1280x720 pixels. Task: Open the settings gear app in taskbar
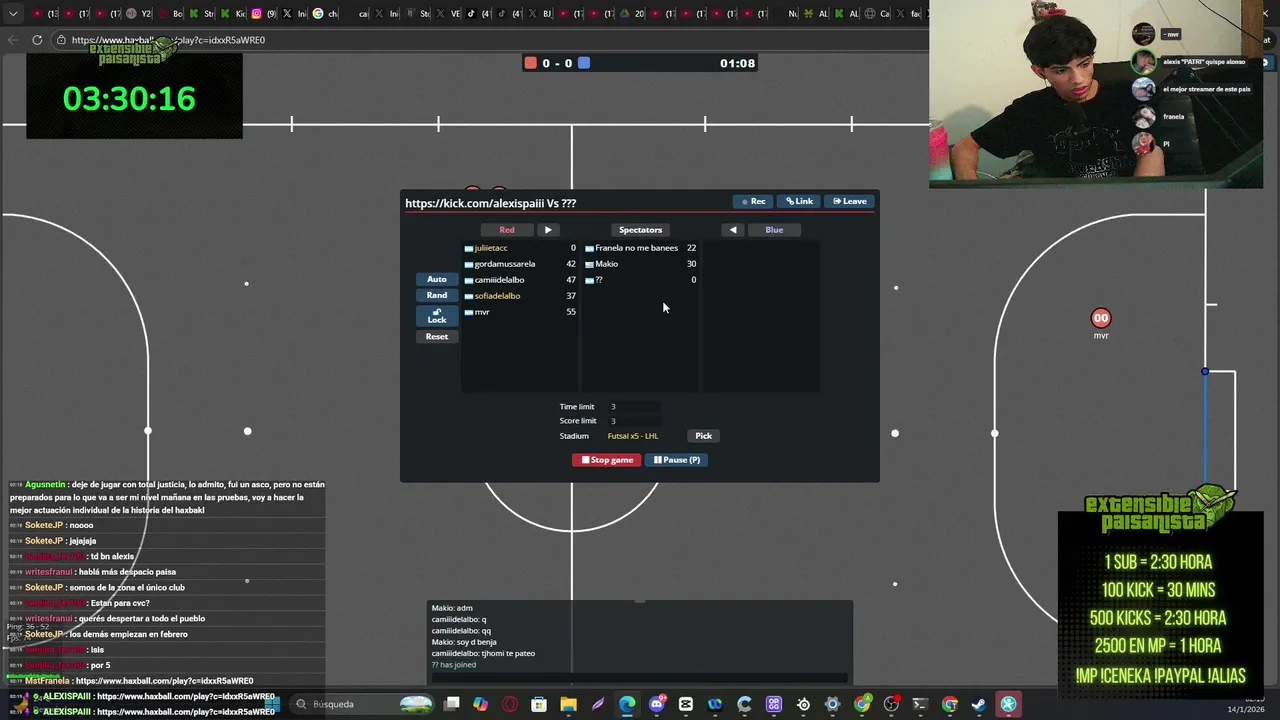(x=832, y=704)
